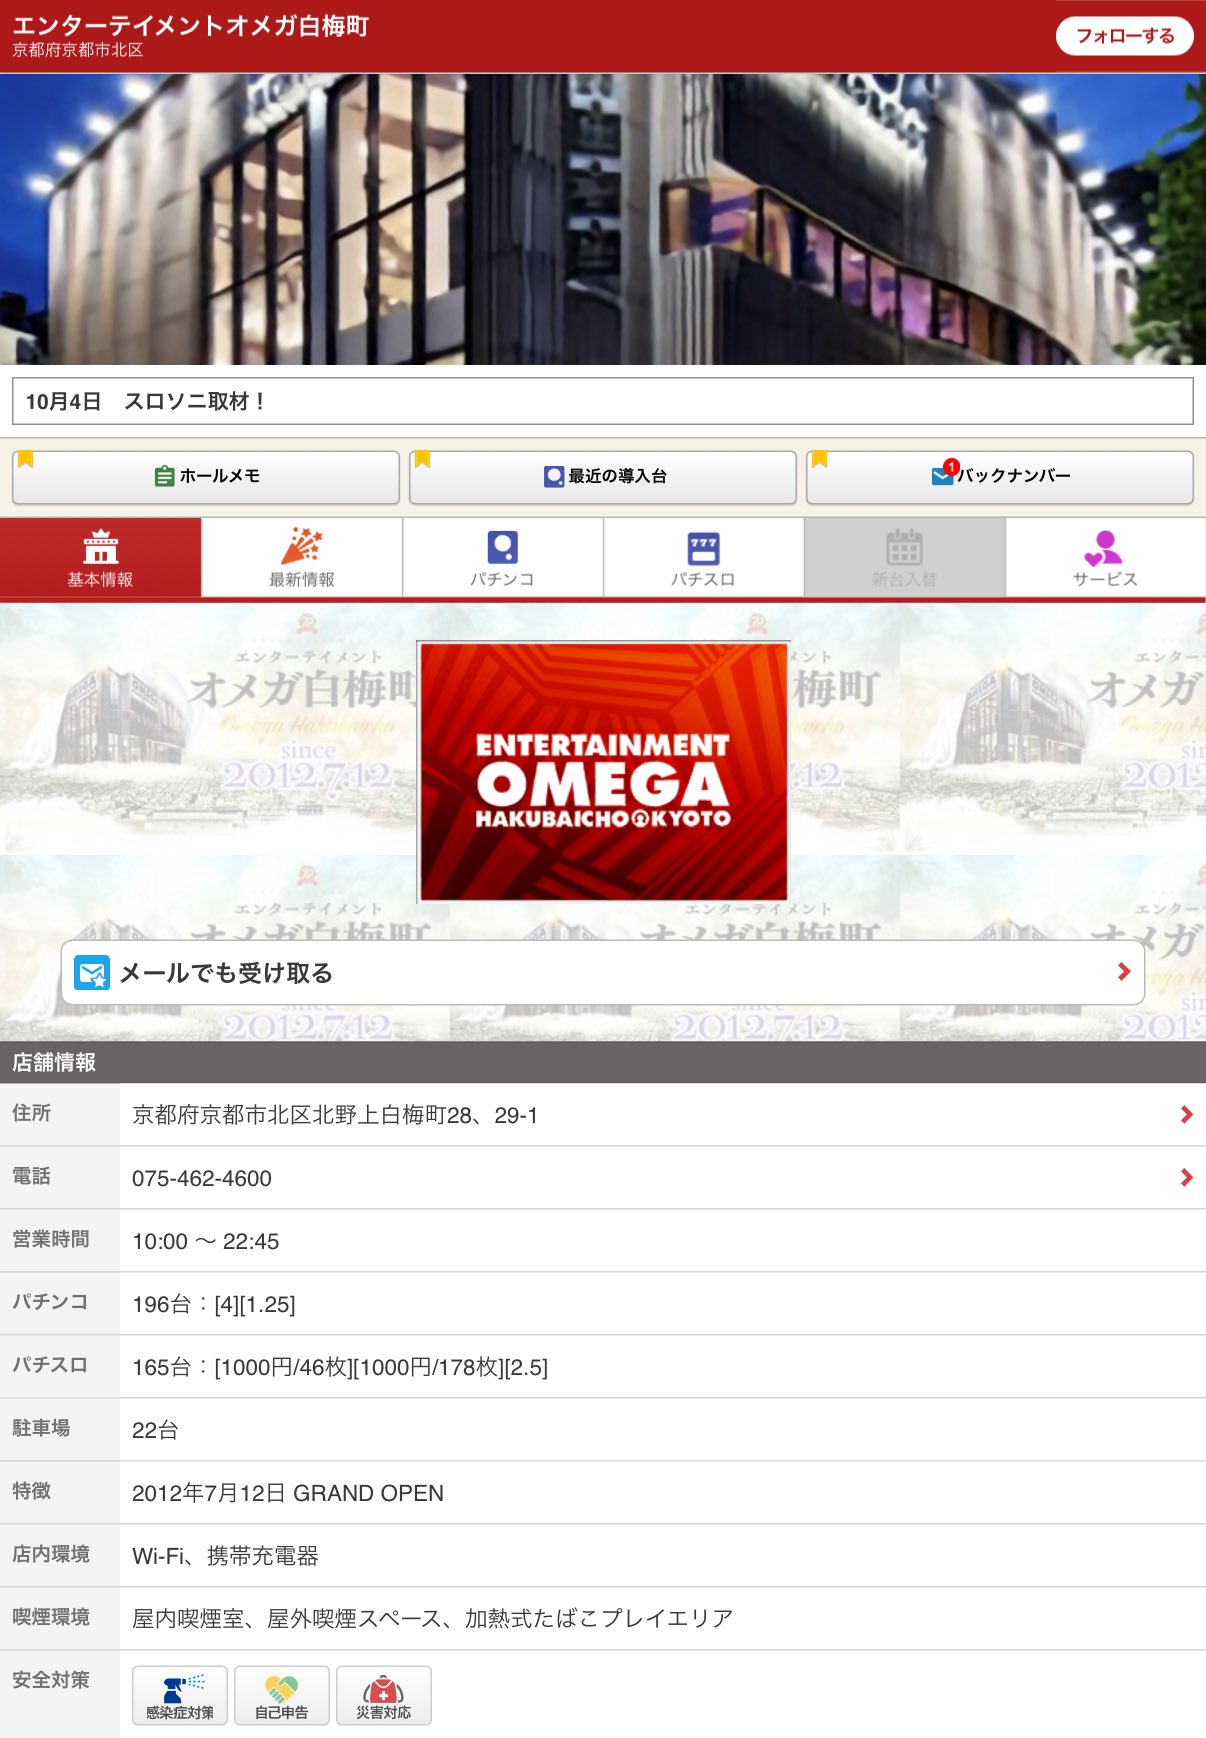
Task: Click the 災害対応 safety icon
Action: (x=384, y=1695)
